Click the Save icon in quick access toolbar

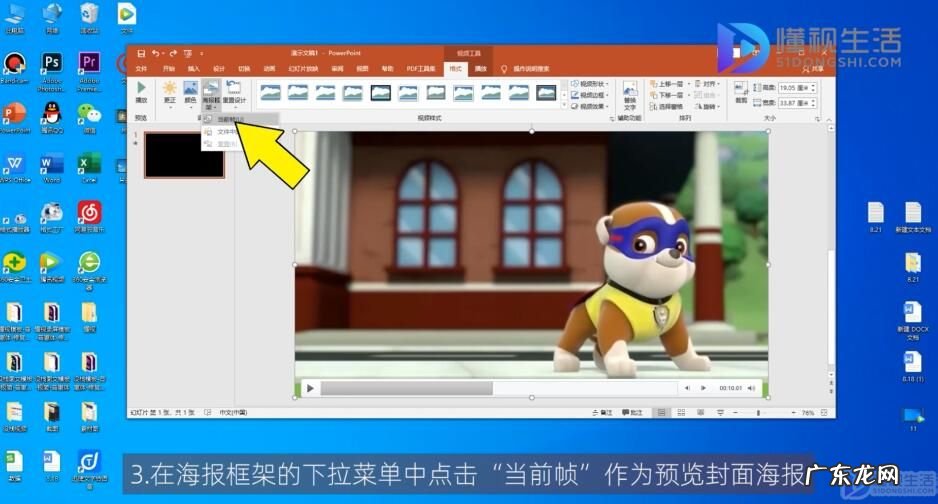point(141,53)
